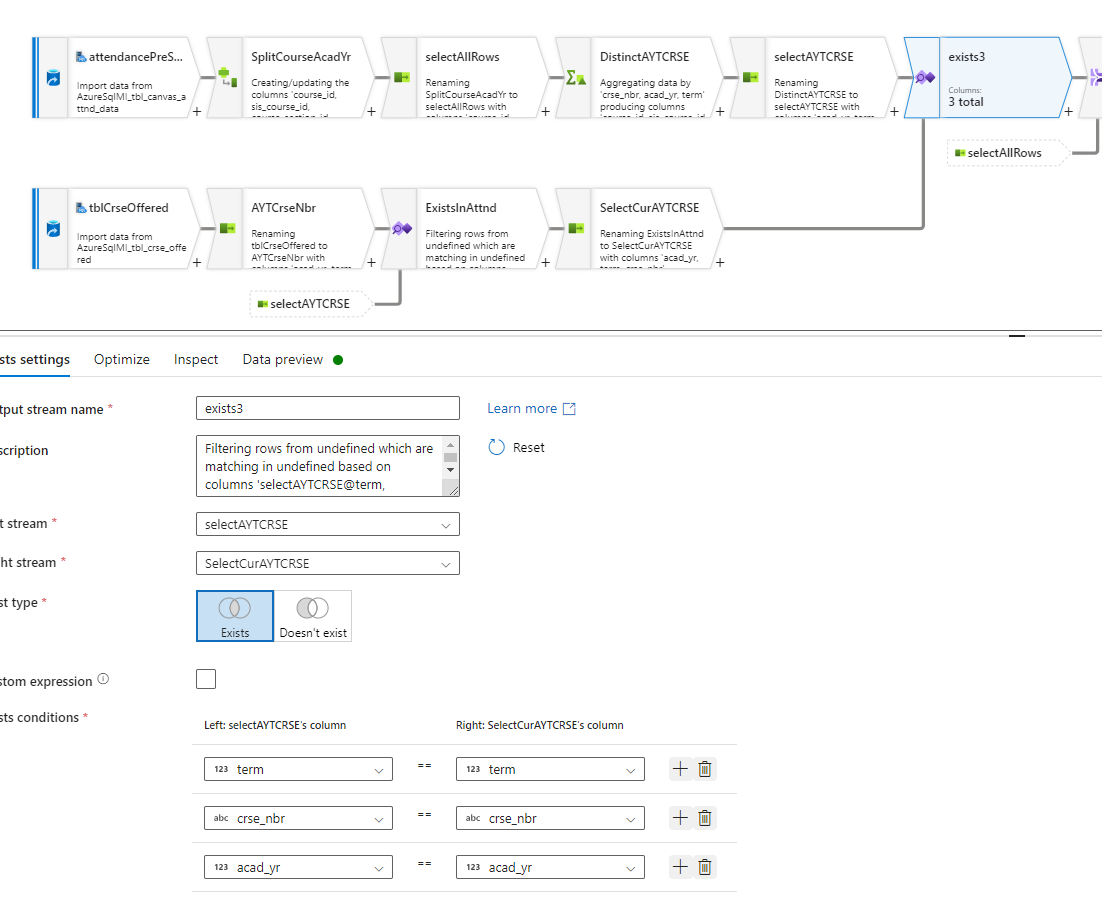Click the Reset button
Screen dimensions: 1102x904
pos(517,447)
